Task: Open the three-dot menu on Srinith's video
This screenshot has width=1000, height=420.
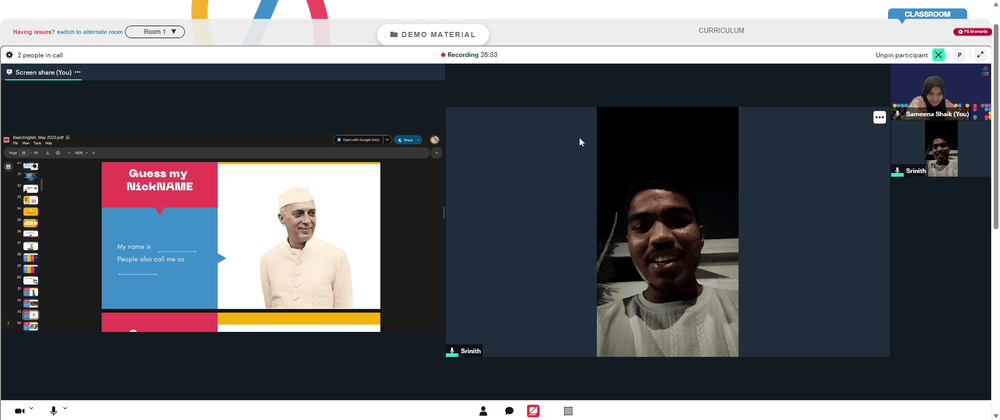Action: pyautogui.click(x=879, y=117)
